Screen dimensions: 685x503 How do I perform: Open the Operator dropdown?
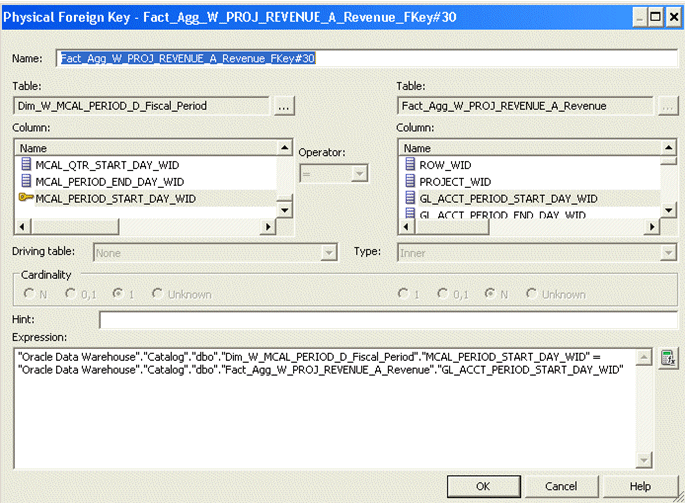coord(359,174)
